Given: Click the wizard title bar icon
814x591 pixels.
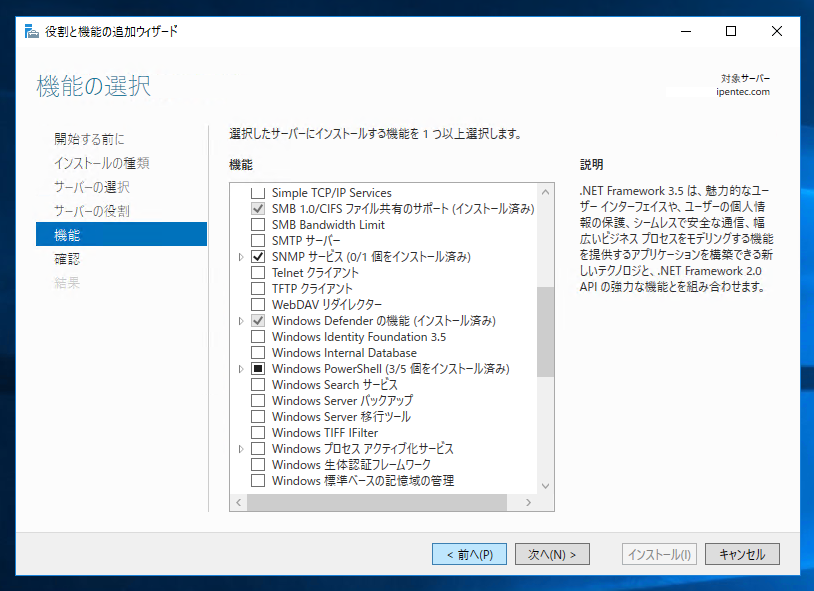Looking at the screenshot, I should [x=32, y=31].
